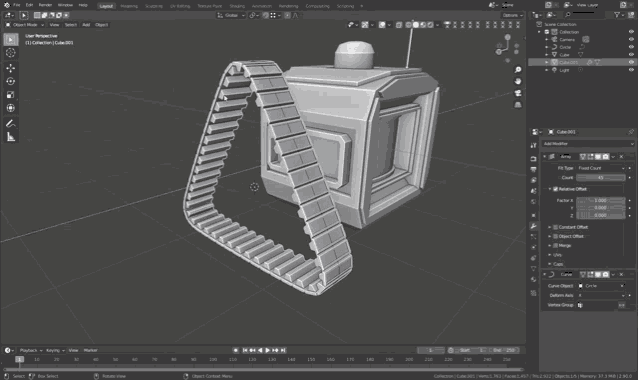Image resolution: width=638 pixels, height=380 pixels.
Task: Enable the Object Offset checkbox
Action: pos(555,236)
